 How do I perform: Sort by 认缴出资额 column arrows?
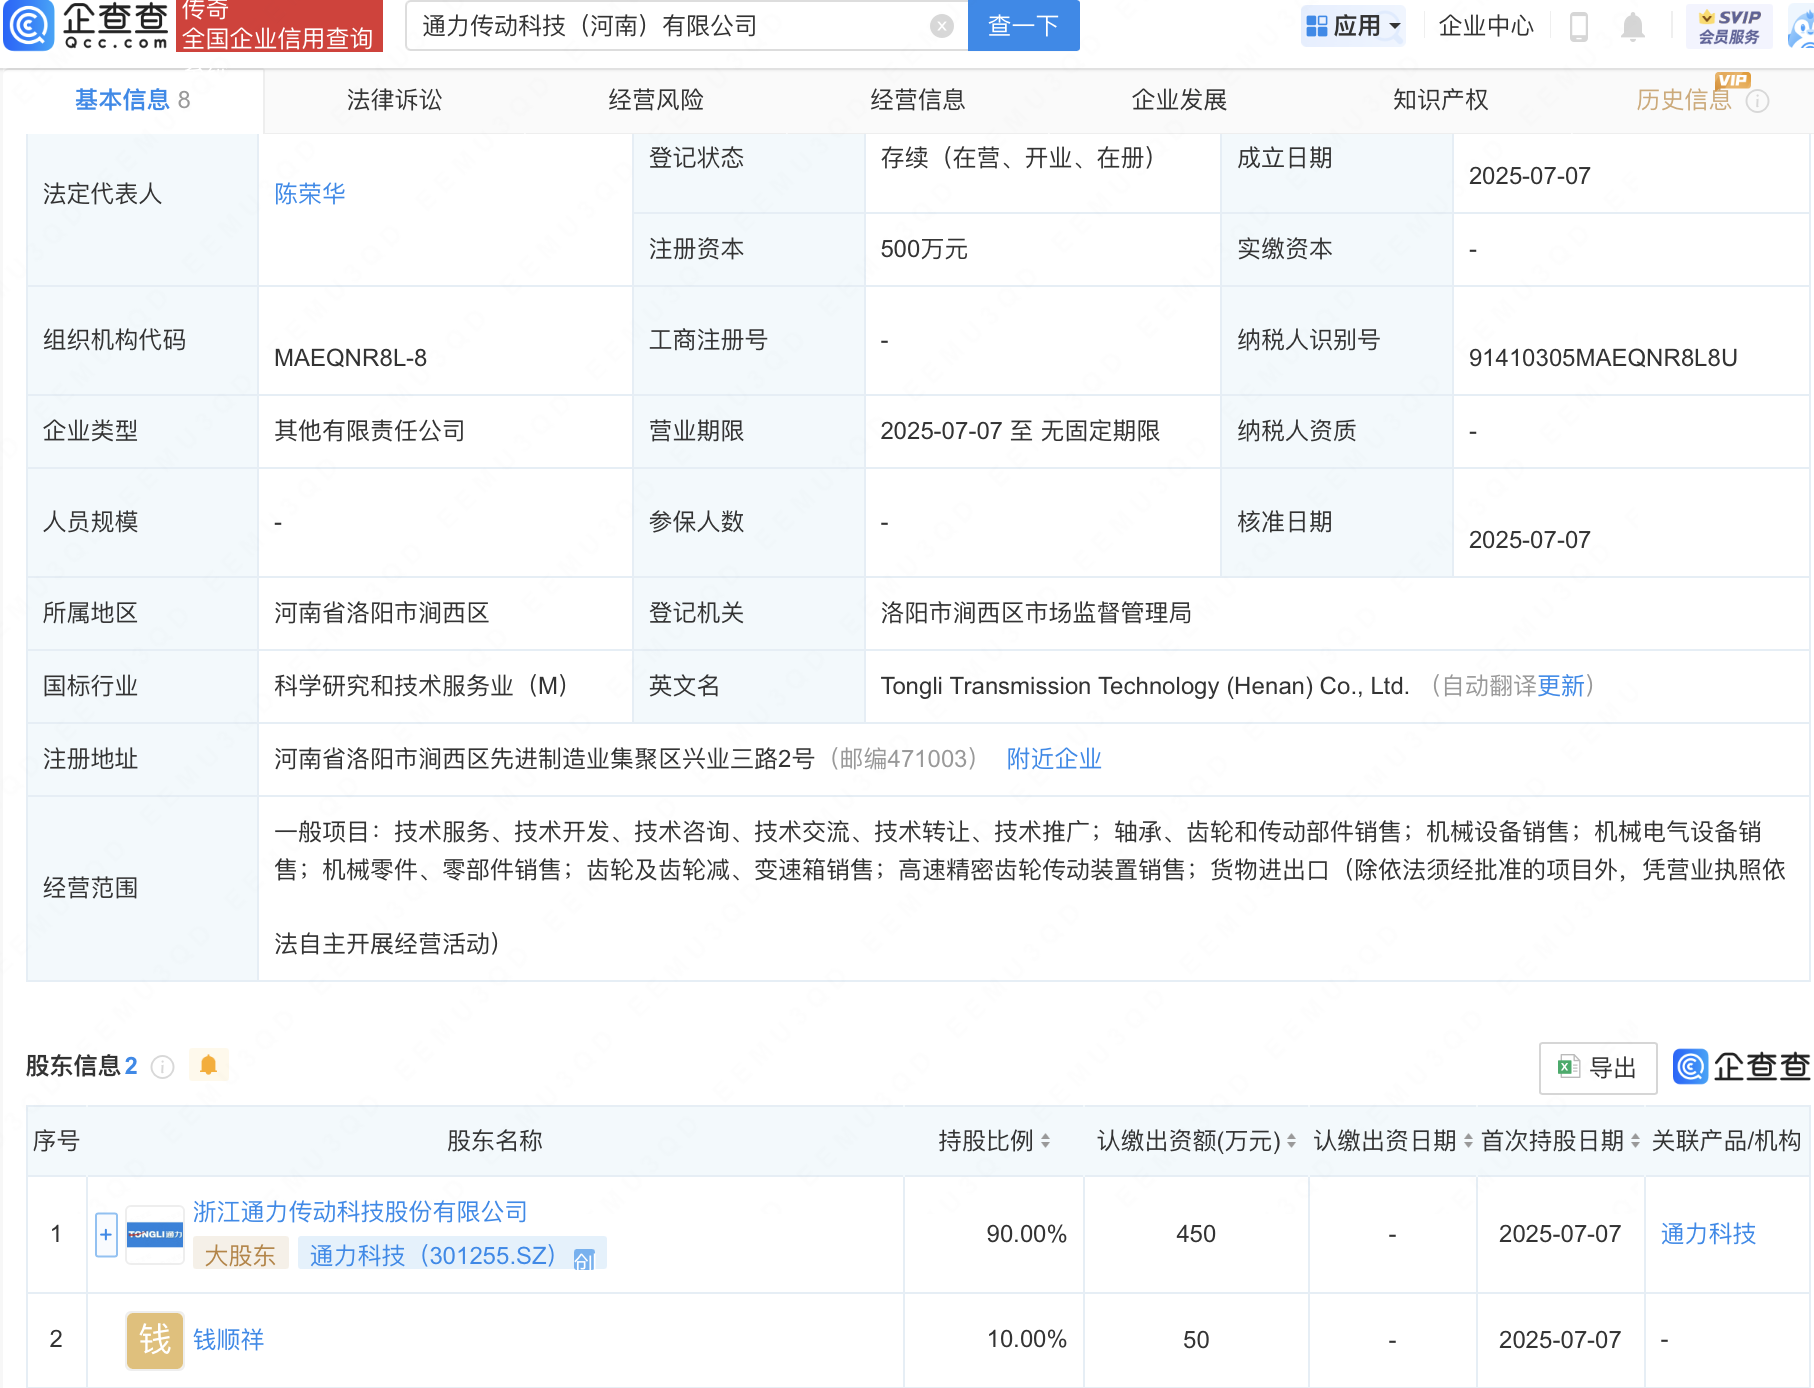pyautogui.click(x=1291, y=1141)
